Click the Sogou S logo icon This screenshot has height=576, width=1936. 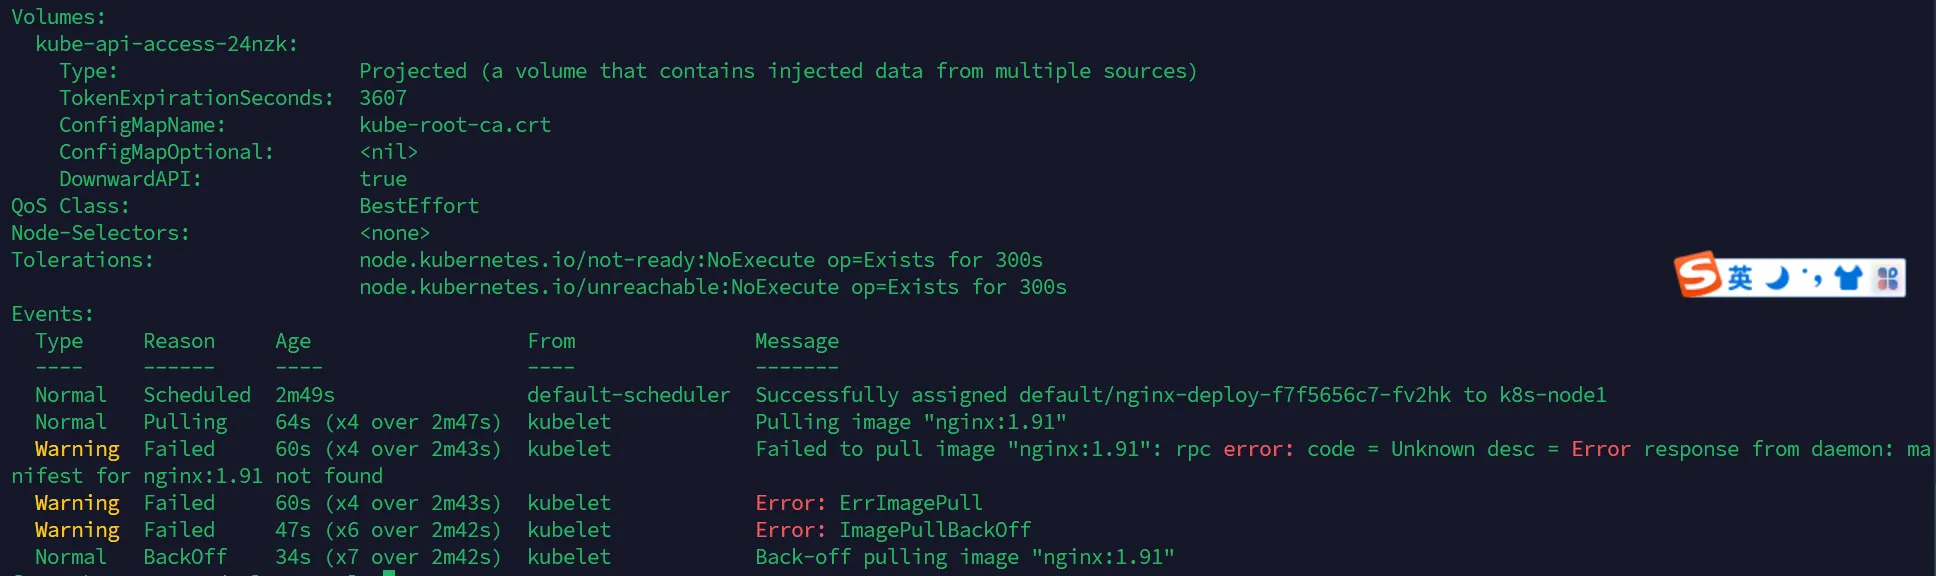1698,275
